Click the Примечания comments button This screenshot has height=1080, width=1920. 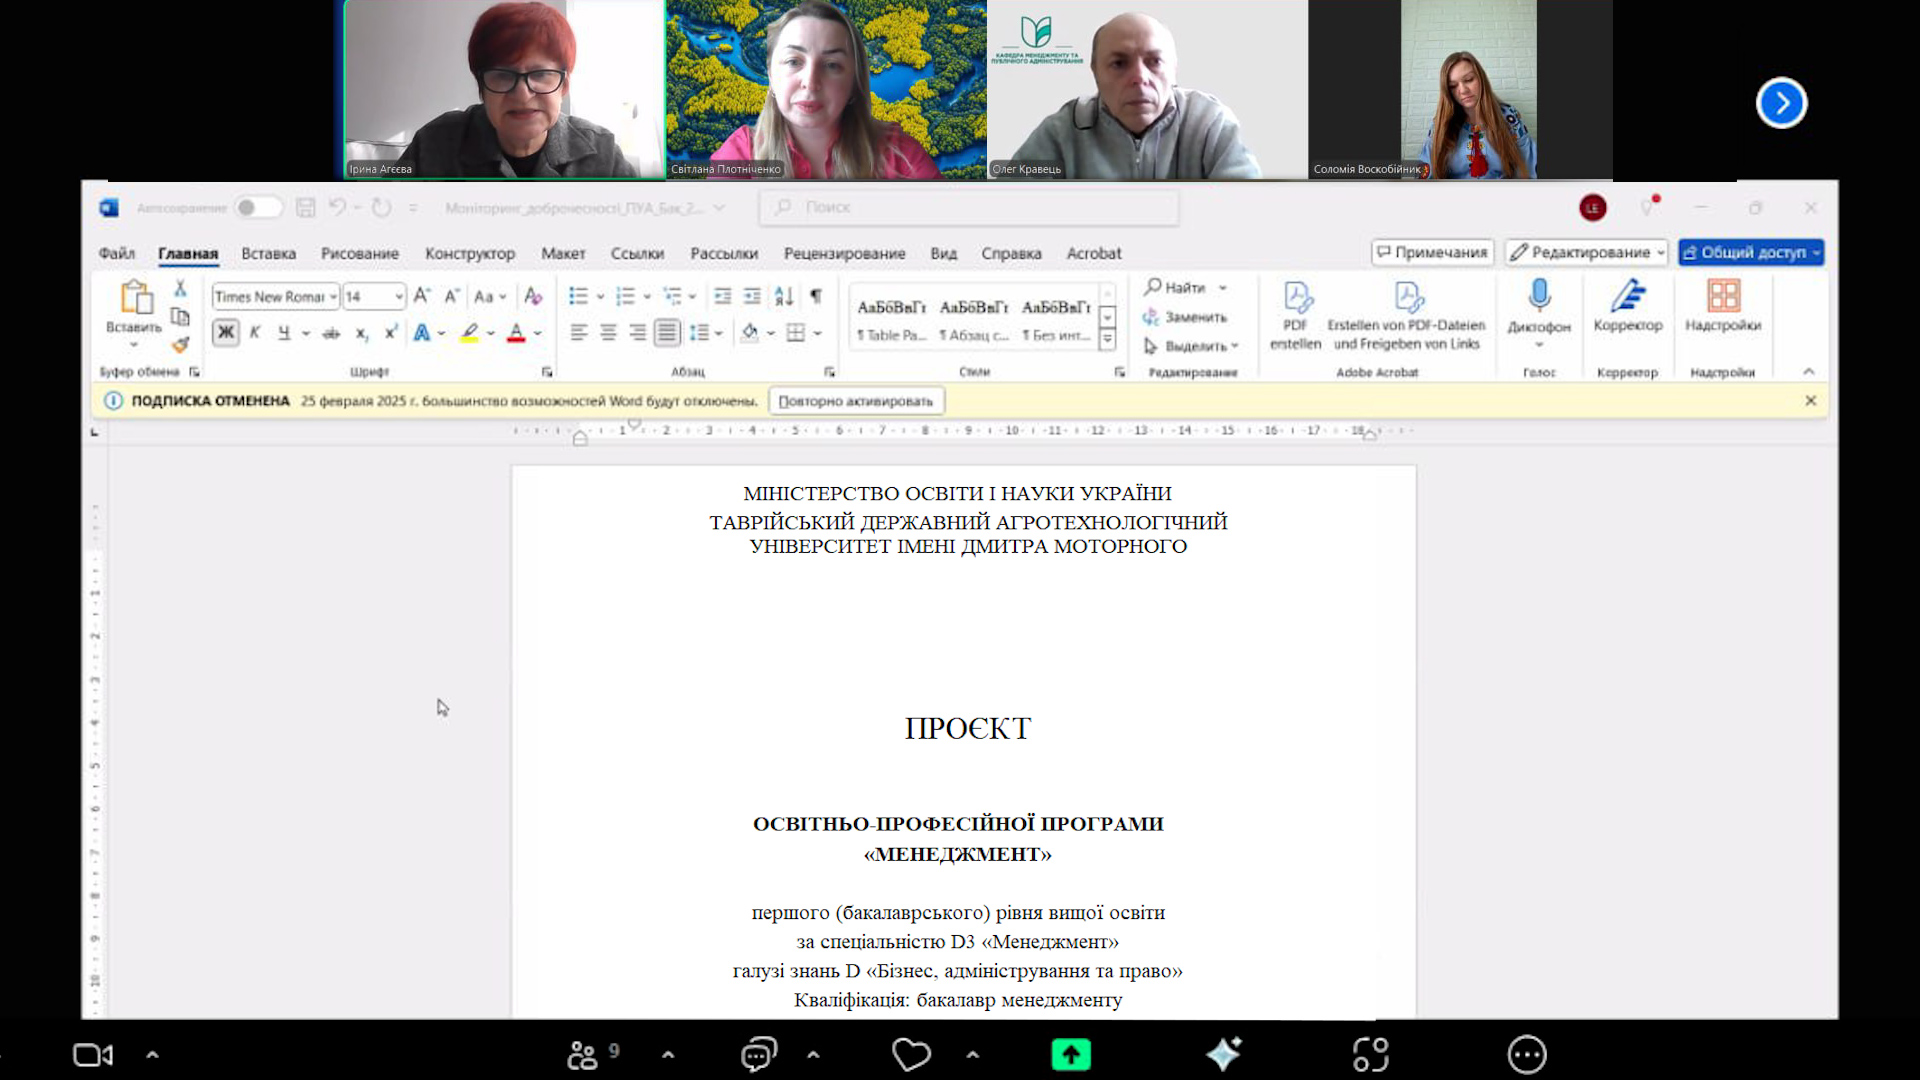1432,253
